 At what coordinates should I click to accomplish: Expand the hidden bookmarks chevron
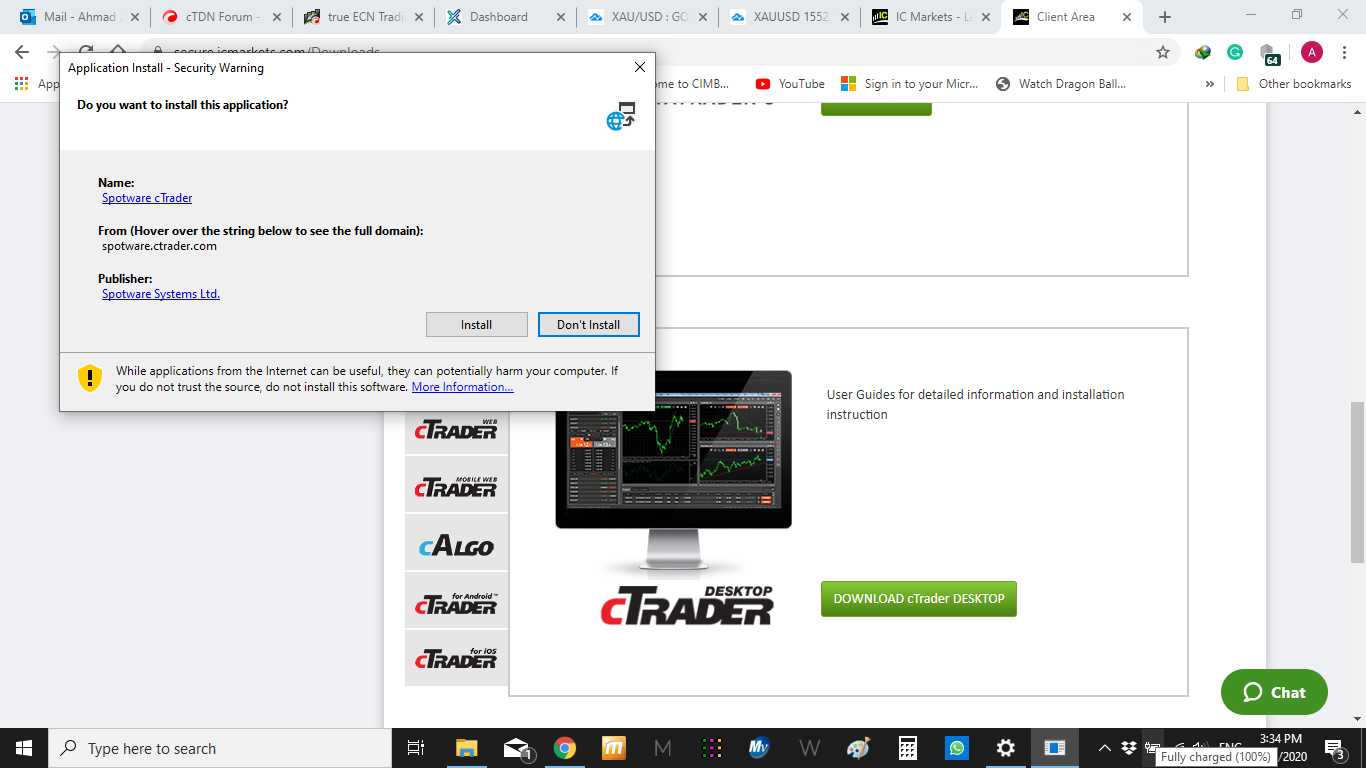(1210, 84)
